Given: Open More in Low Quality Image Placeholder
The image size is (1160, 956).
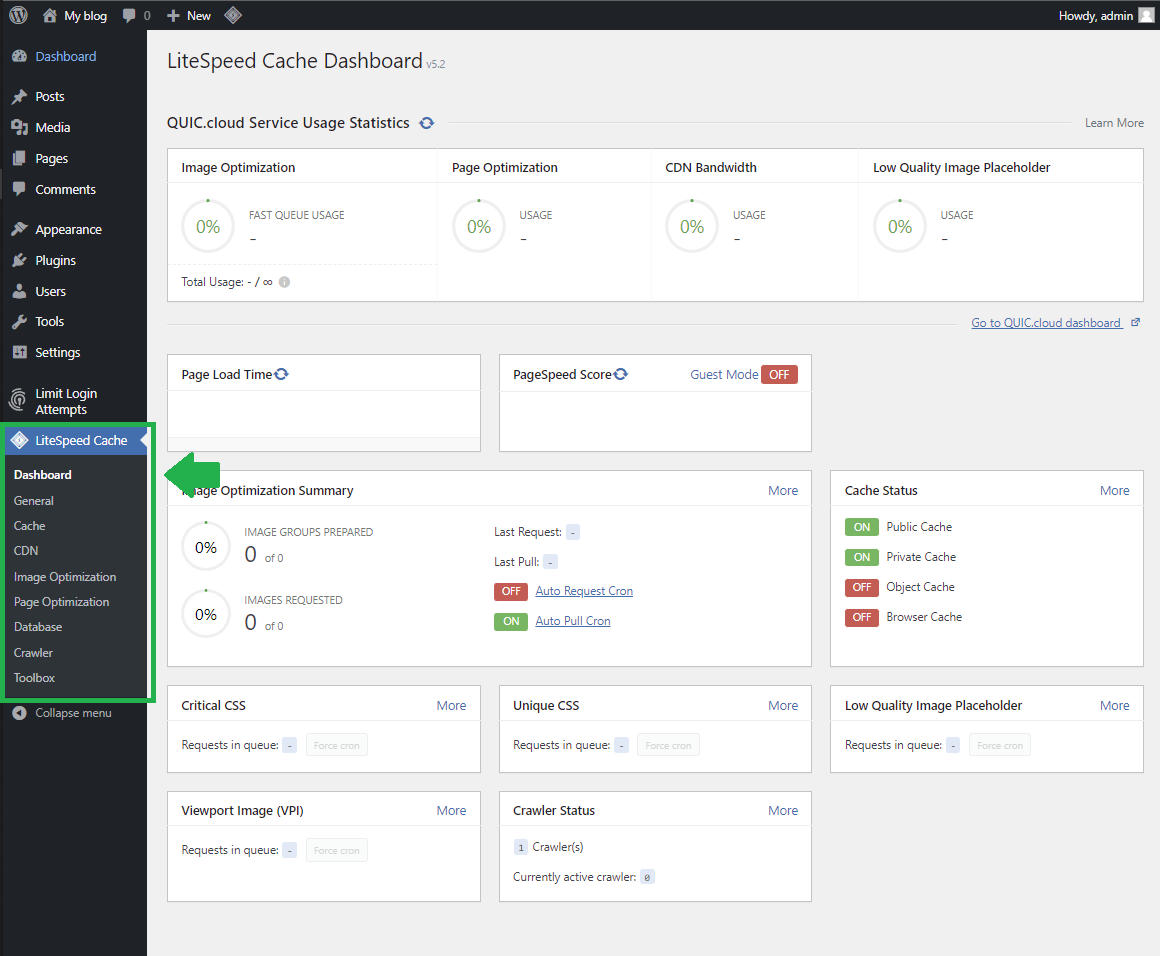Looking at the screenshot, I should [x=1114, y=706].
